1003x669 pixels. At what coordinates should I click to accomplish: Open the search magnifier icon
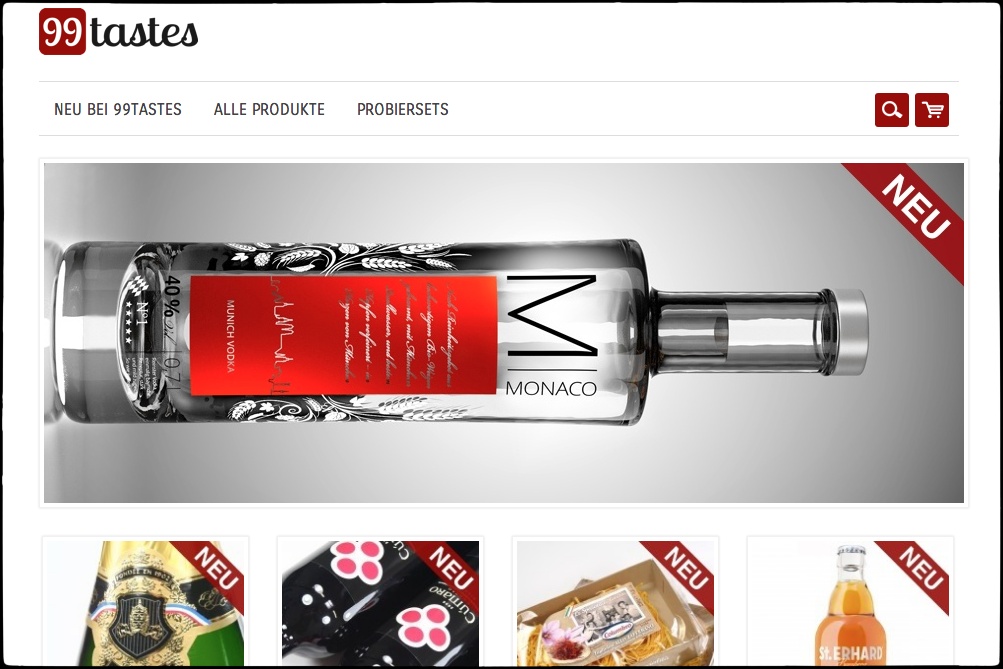(892, 110)
